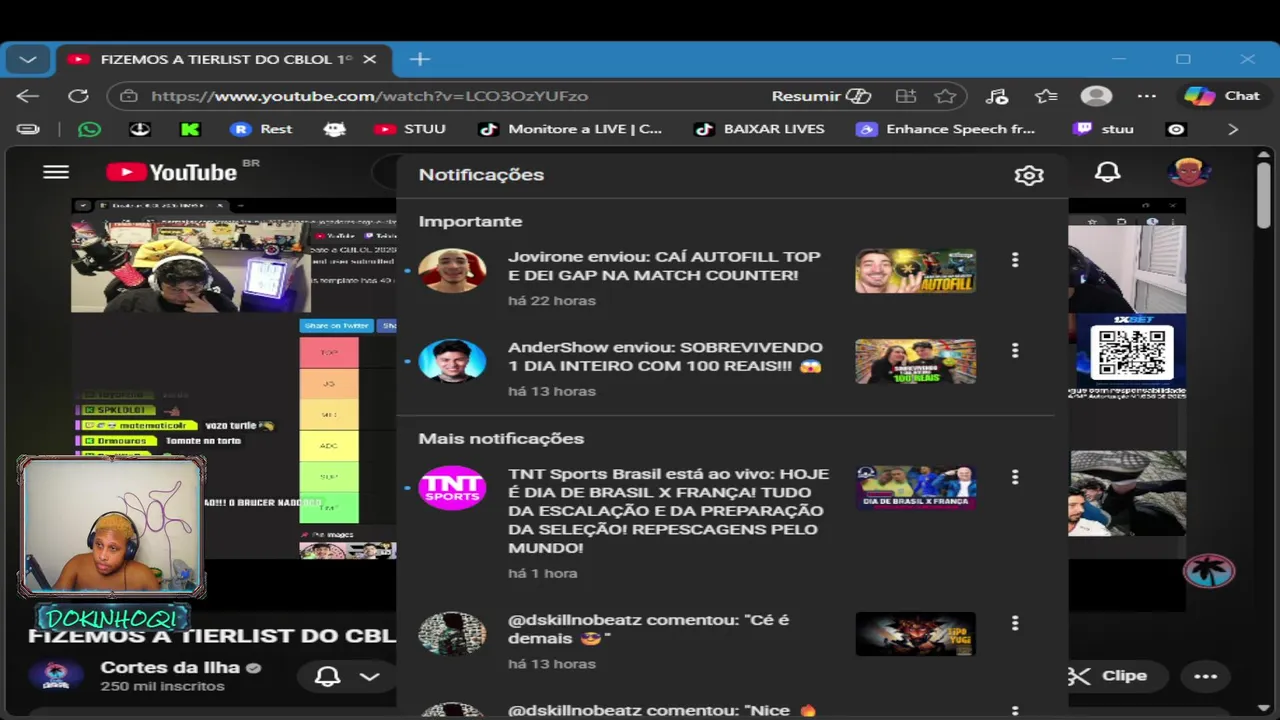View site information icon in address bar

point(128,96)
